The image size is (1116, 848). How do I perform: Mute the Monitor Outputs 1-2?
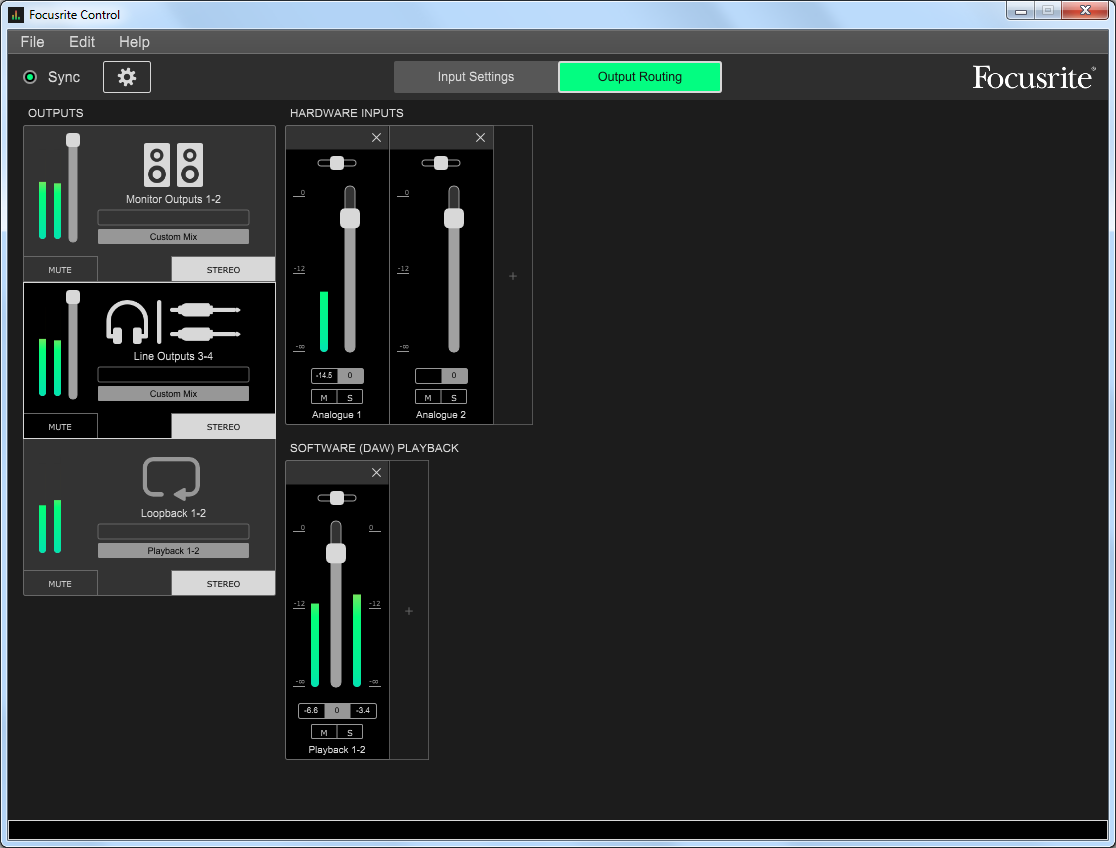click(60, 270)
